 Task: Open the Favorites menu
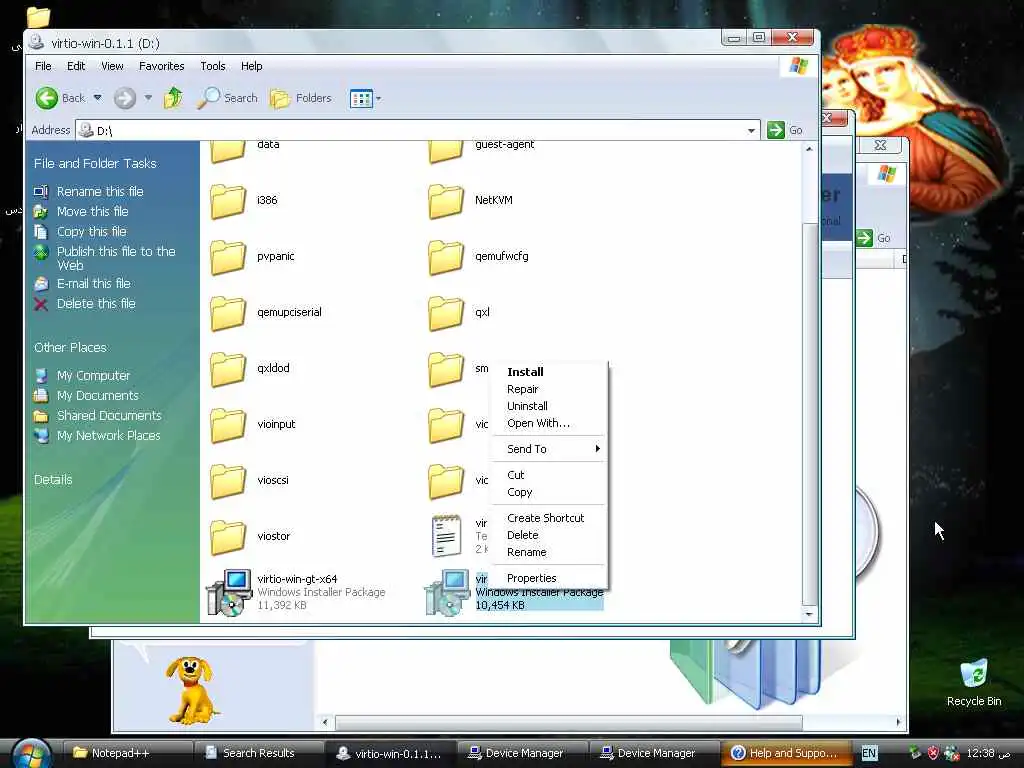coord(161,66)
